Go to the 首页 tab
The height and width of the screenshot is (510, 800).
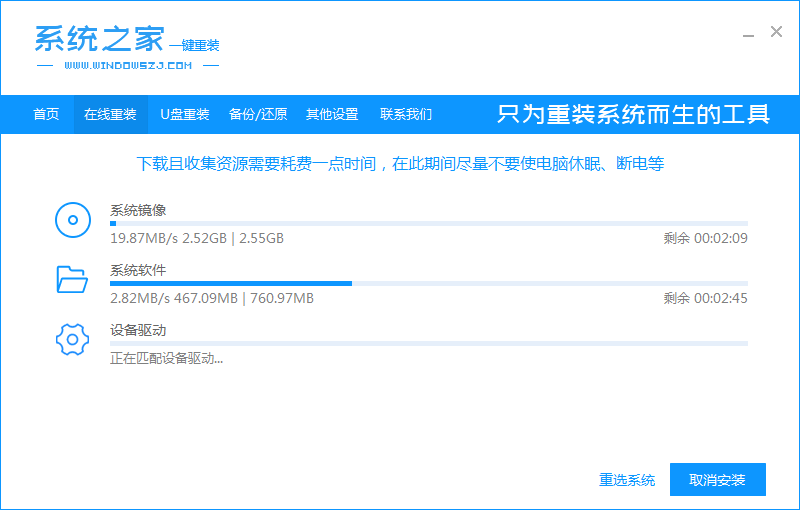[46, 114]
